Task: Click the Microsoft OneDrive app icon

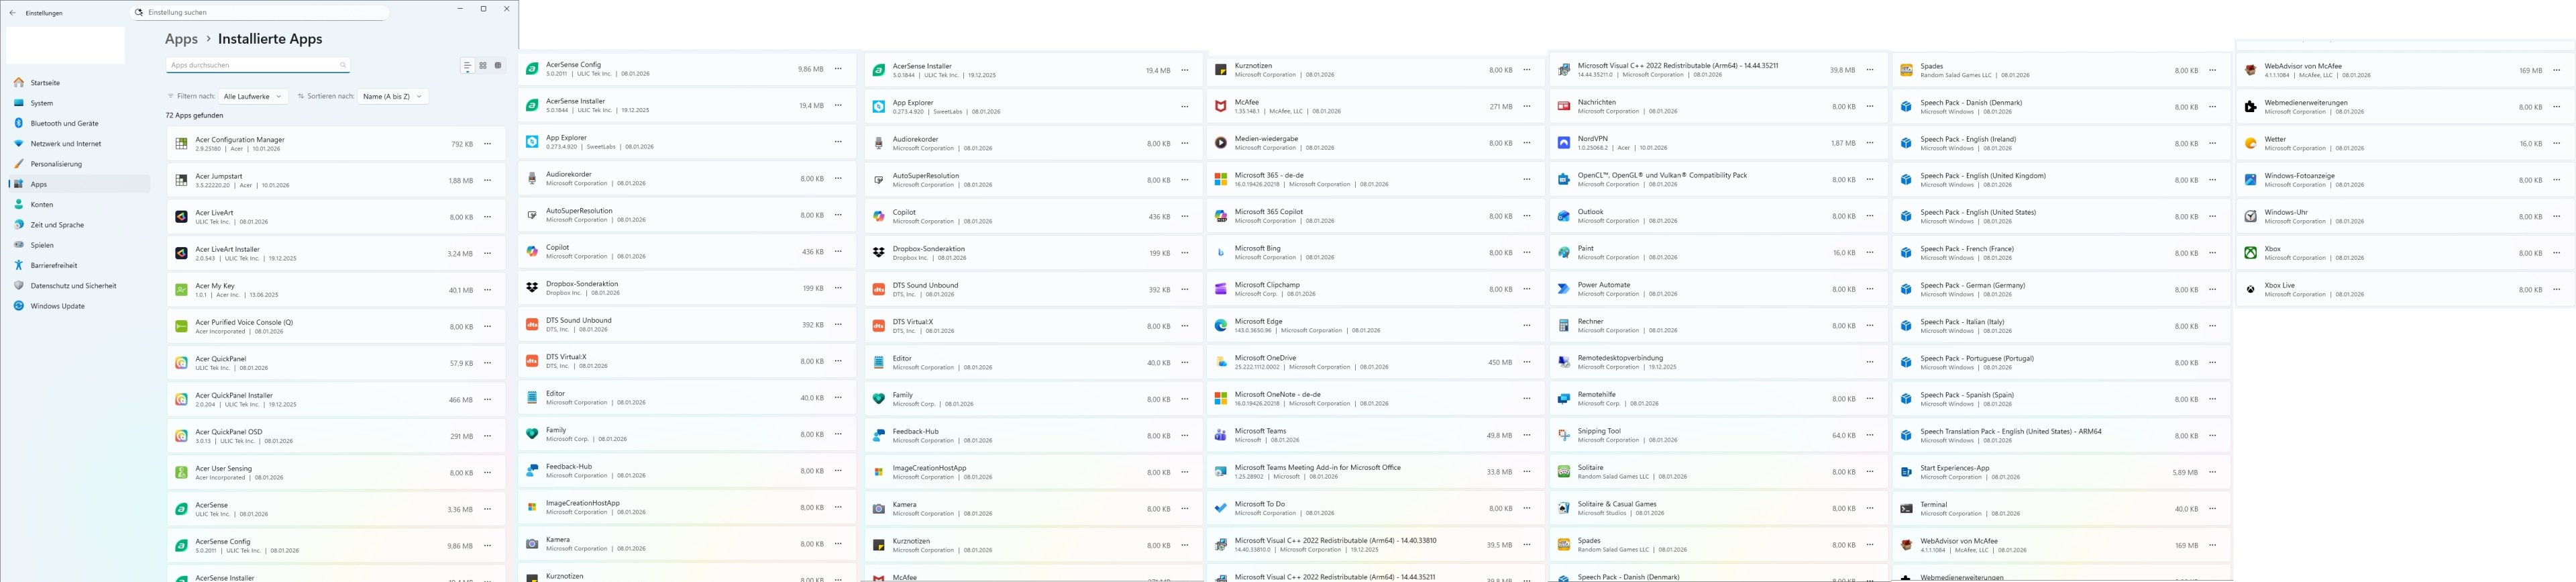Action: (x=1220, y=362)
